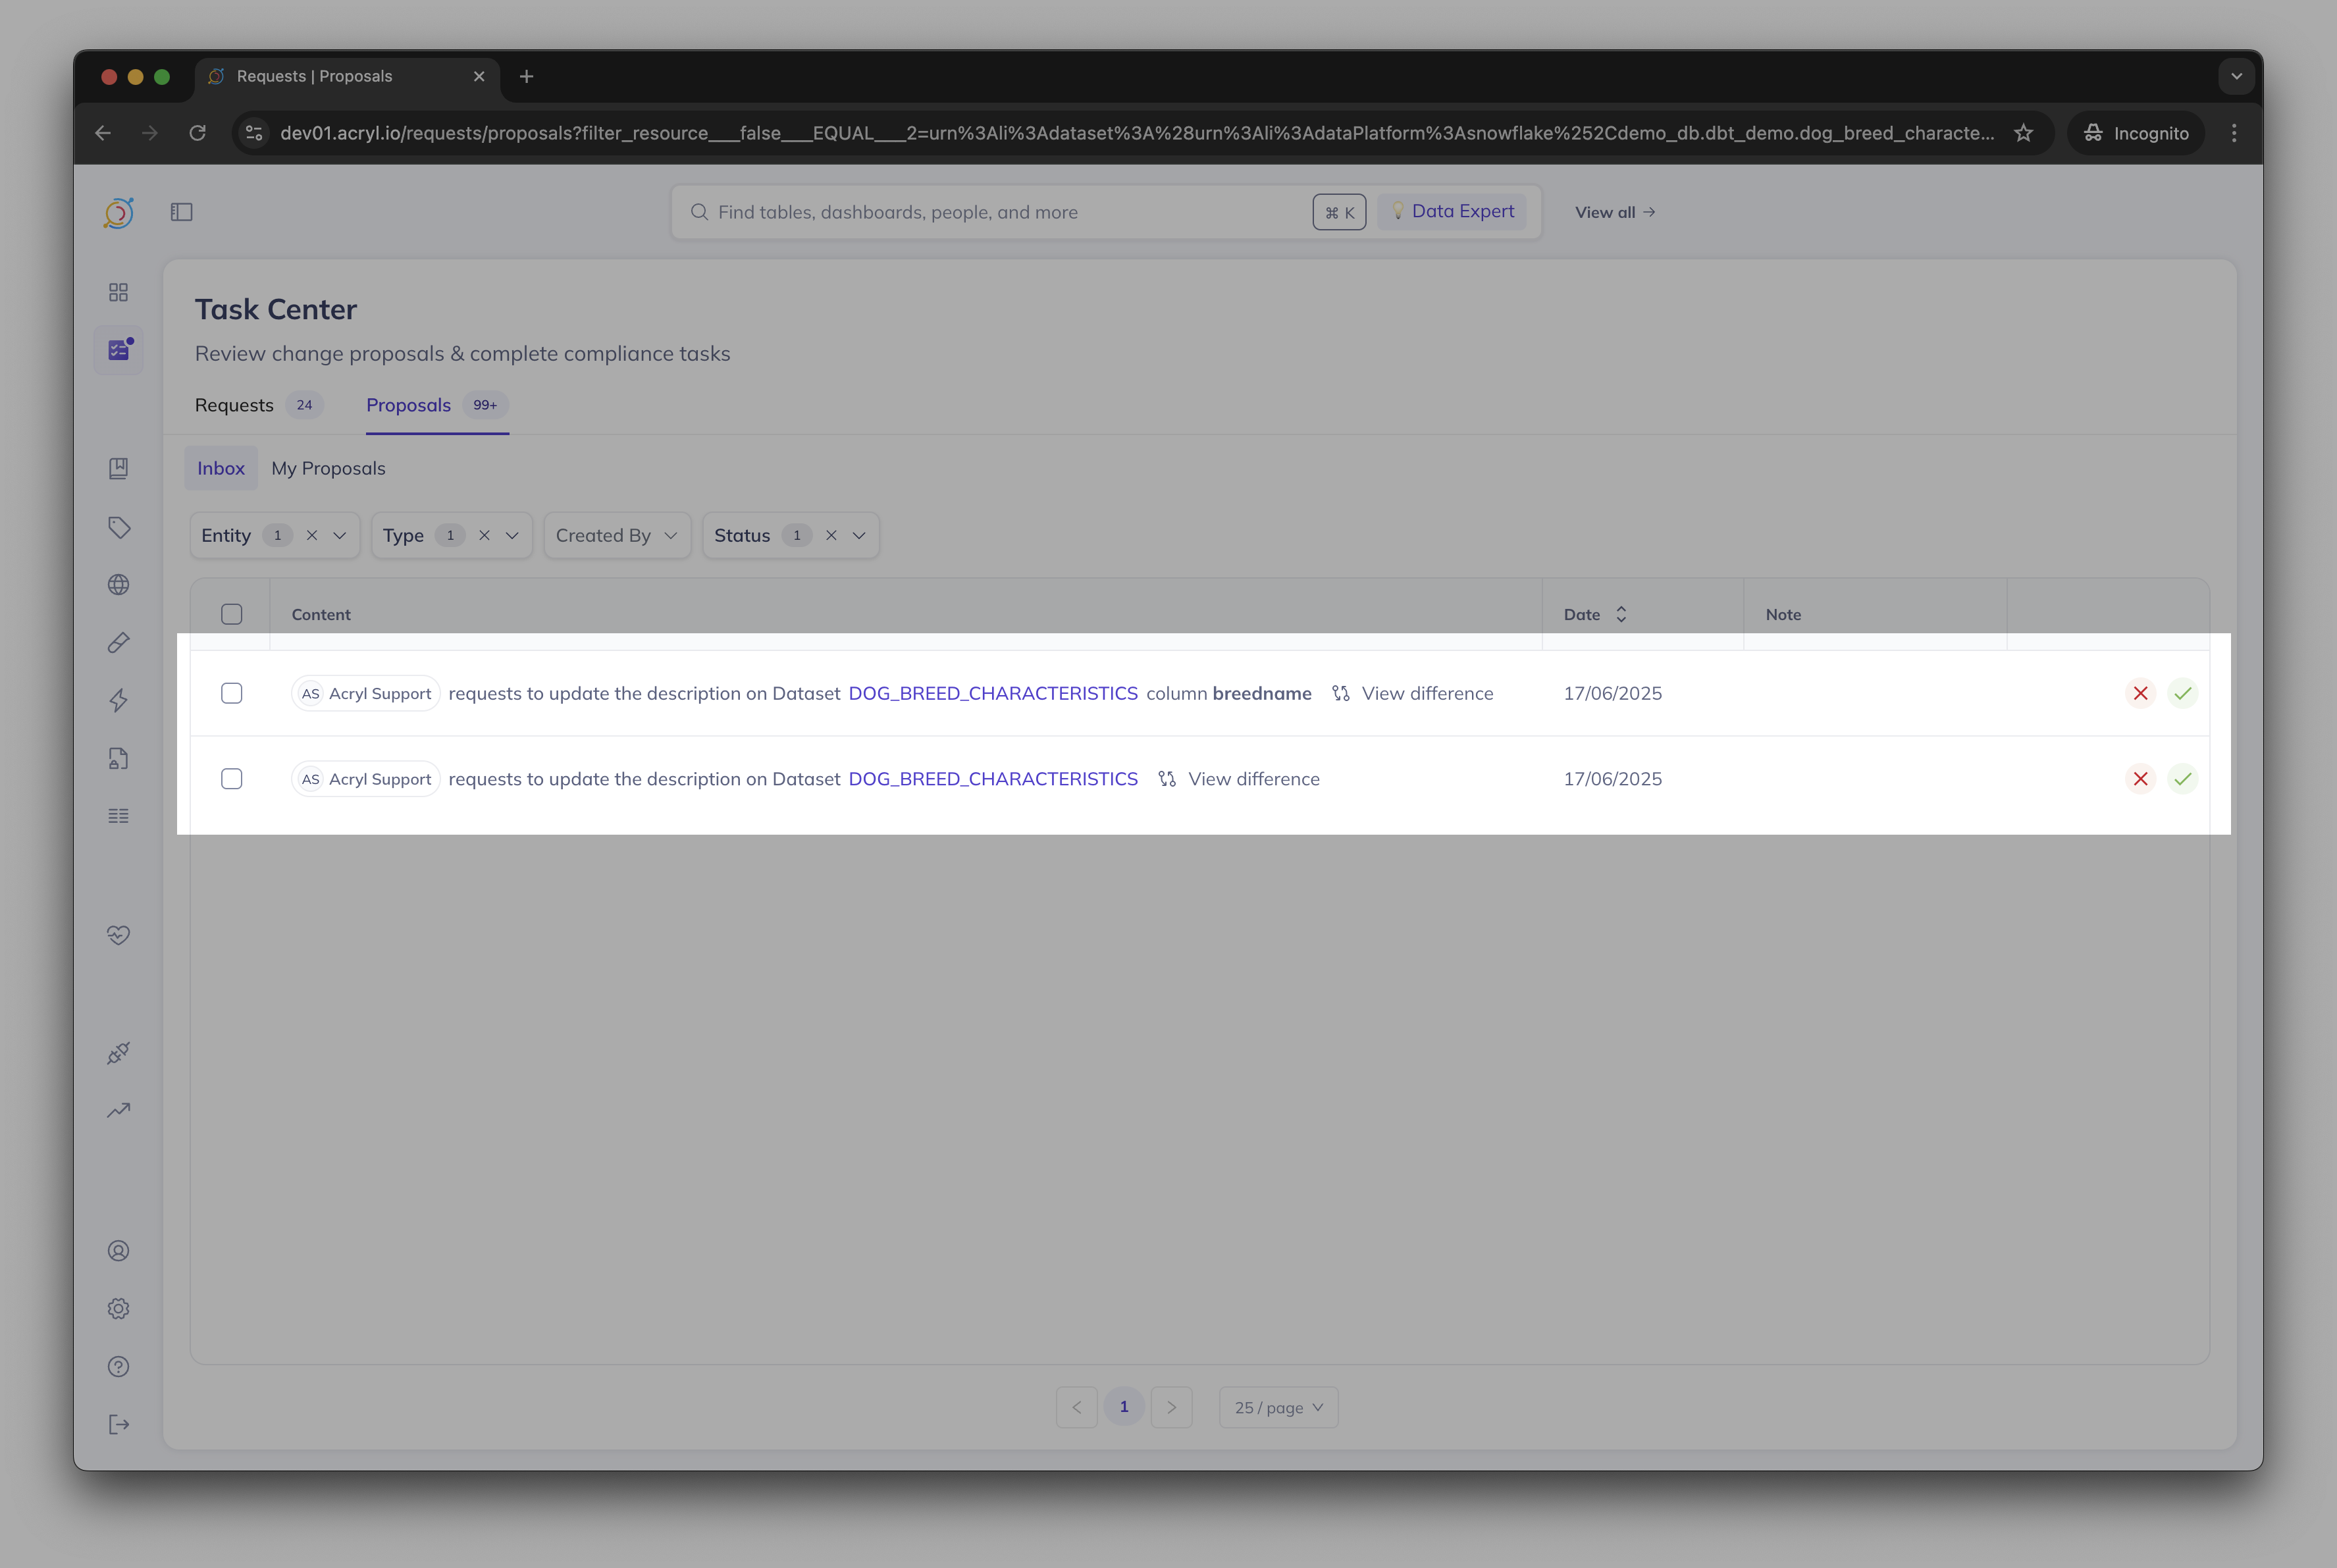The width and height of the screenshot is (2337, 1568).
Task: Open the health heartbeat sidebar icon
Action: (119, 935)
